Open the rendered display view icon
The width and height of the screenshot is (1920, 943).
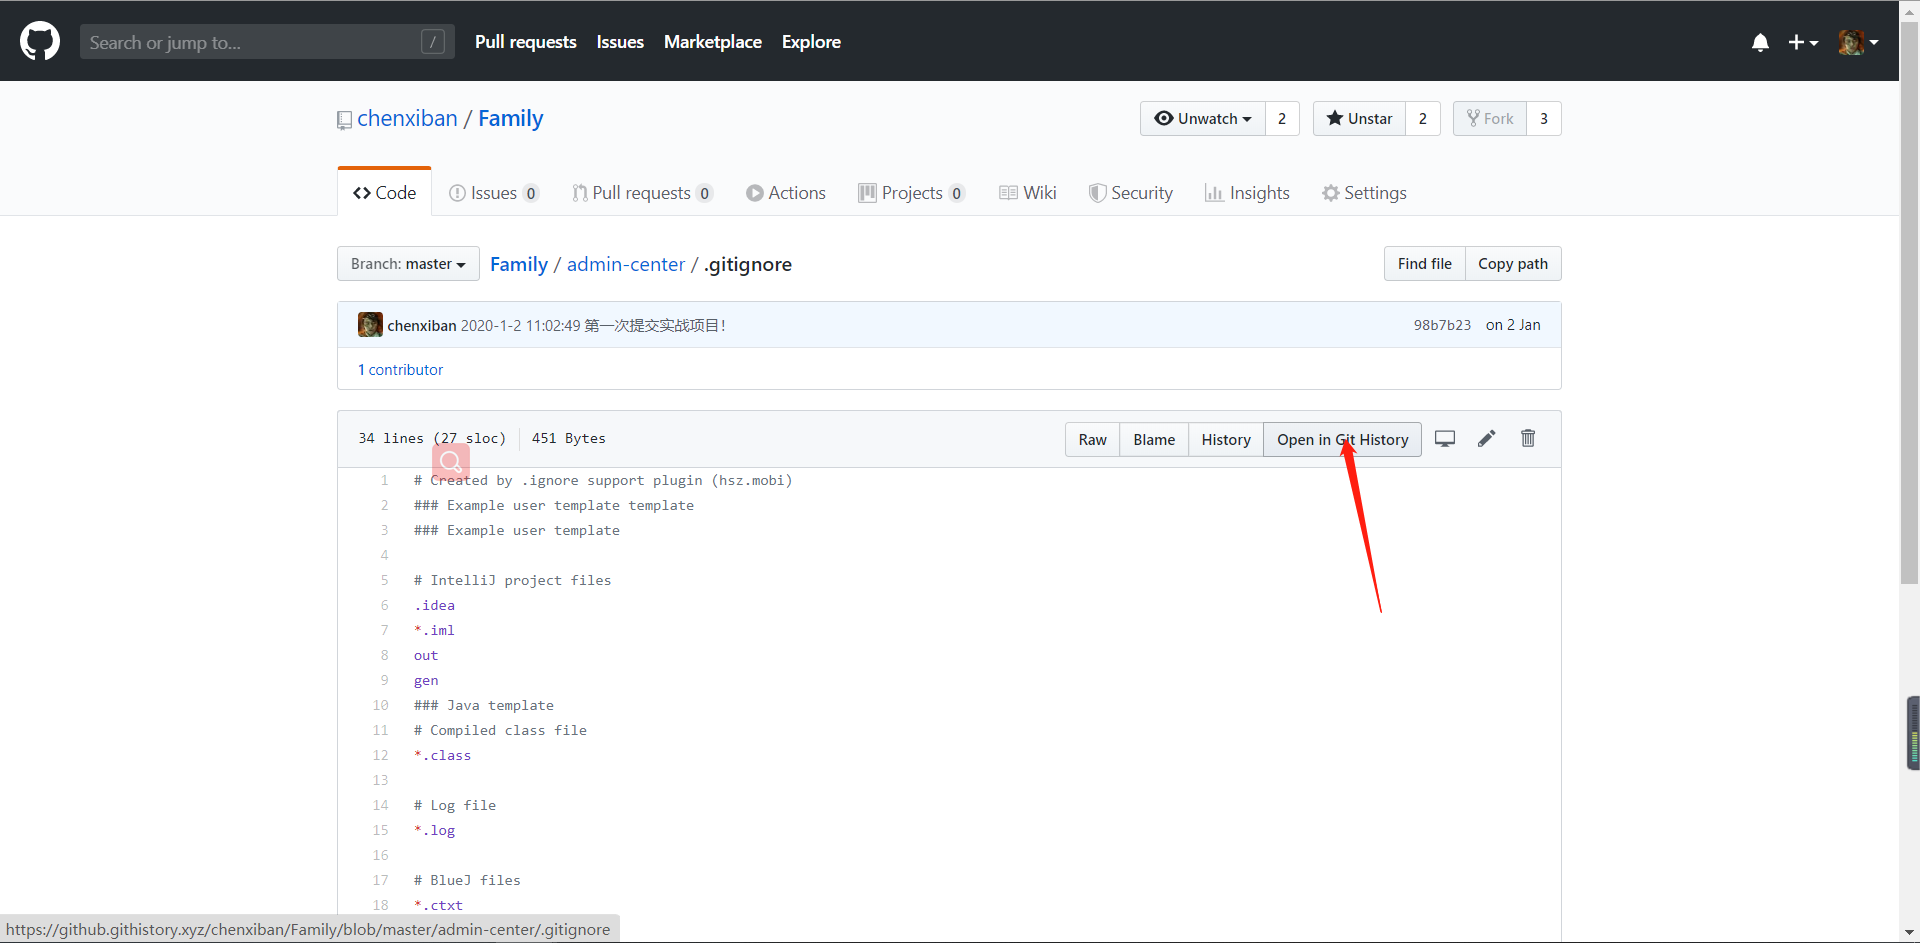(1444, 438)
